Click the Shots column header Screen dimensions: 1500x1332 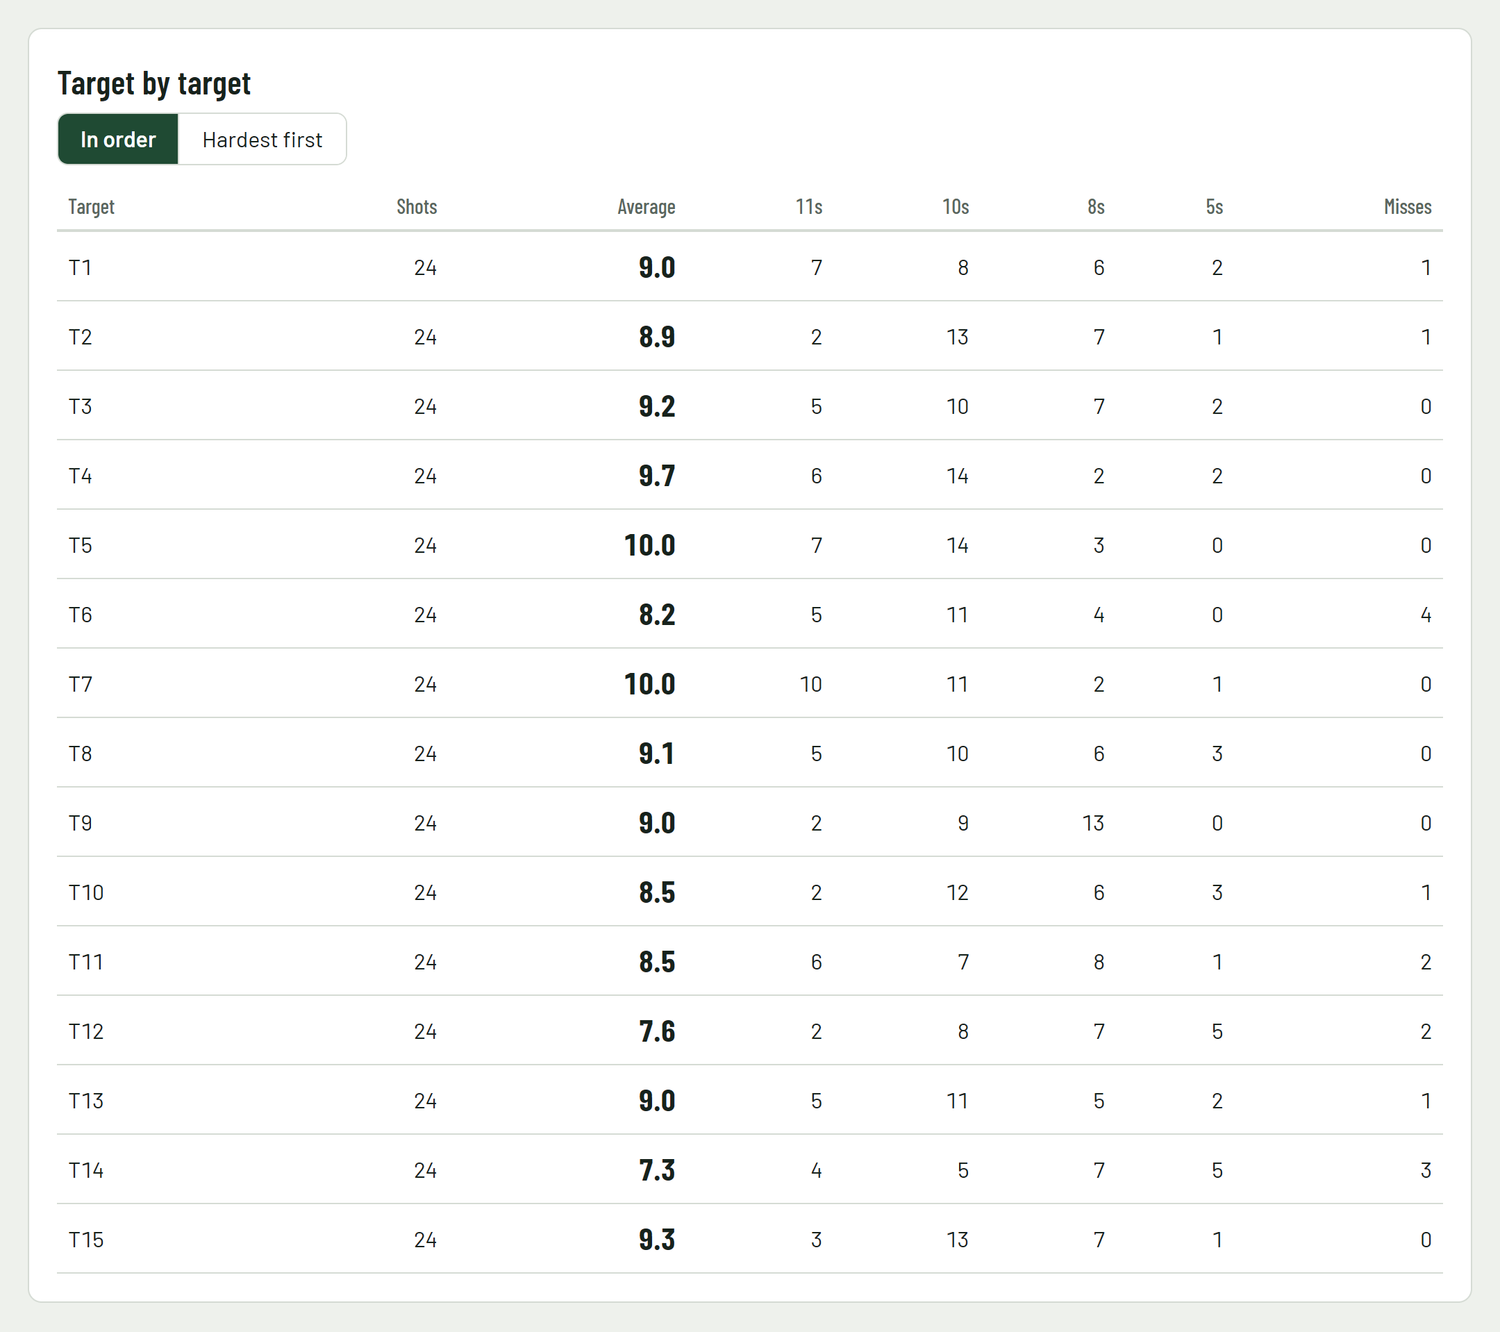[x=417, y=207]
